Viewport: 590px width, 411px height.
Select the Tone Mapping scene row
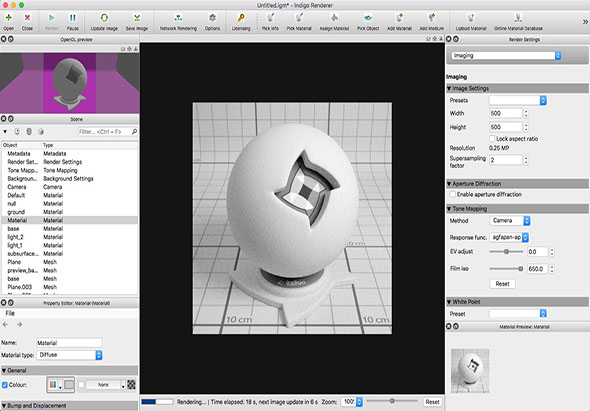(x=70, y=170)
